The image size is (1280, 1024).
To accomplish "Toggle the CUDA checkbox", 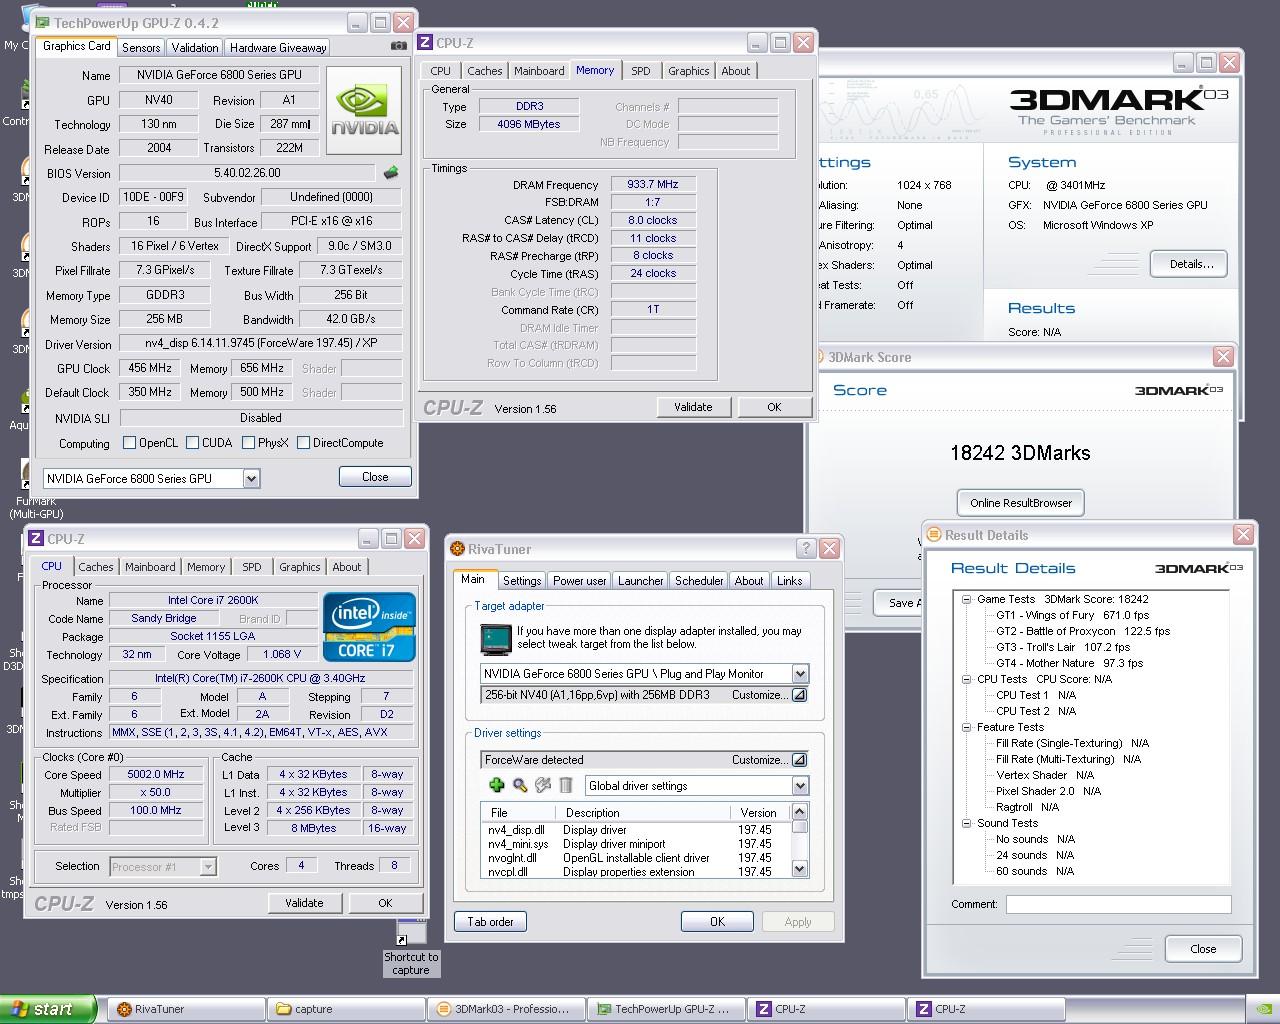I will coord(191,443).
